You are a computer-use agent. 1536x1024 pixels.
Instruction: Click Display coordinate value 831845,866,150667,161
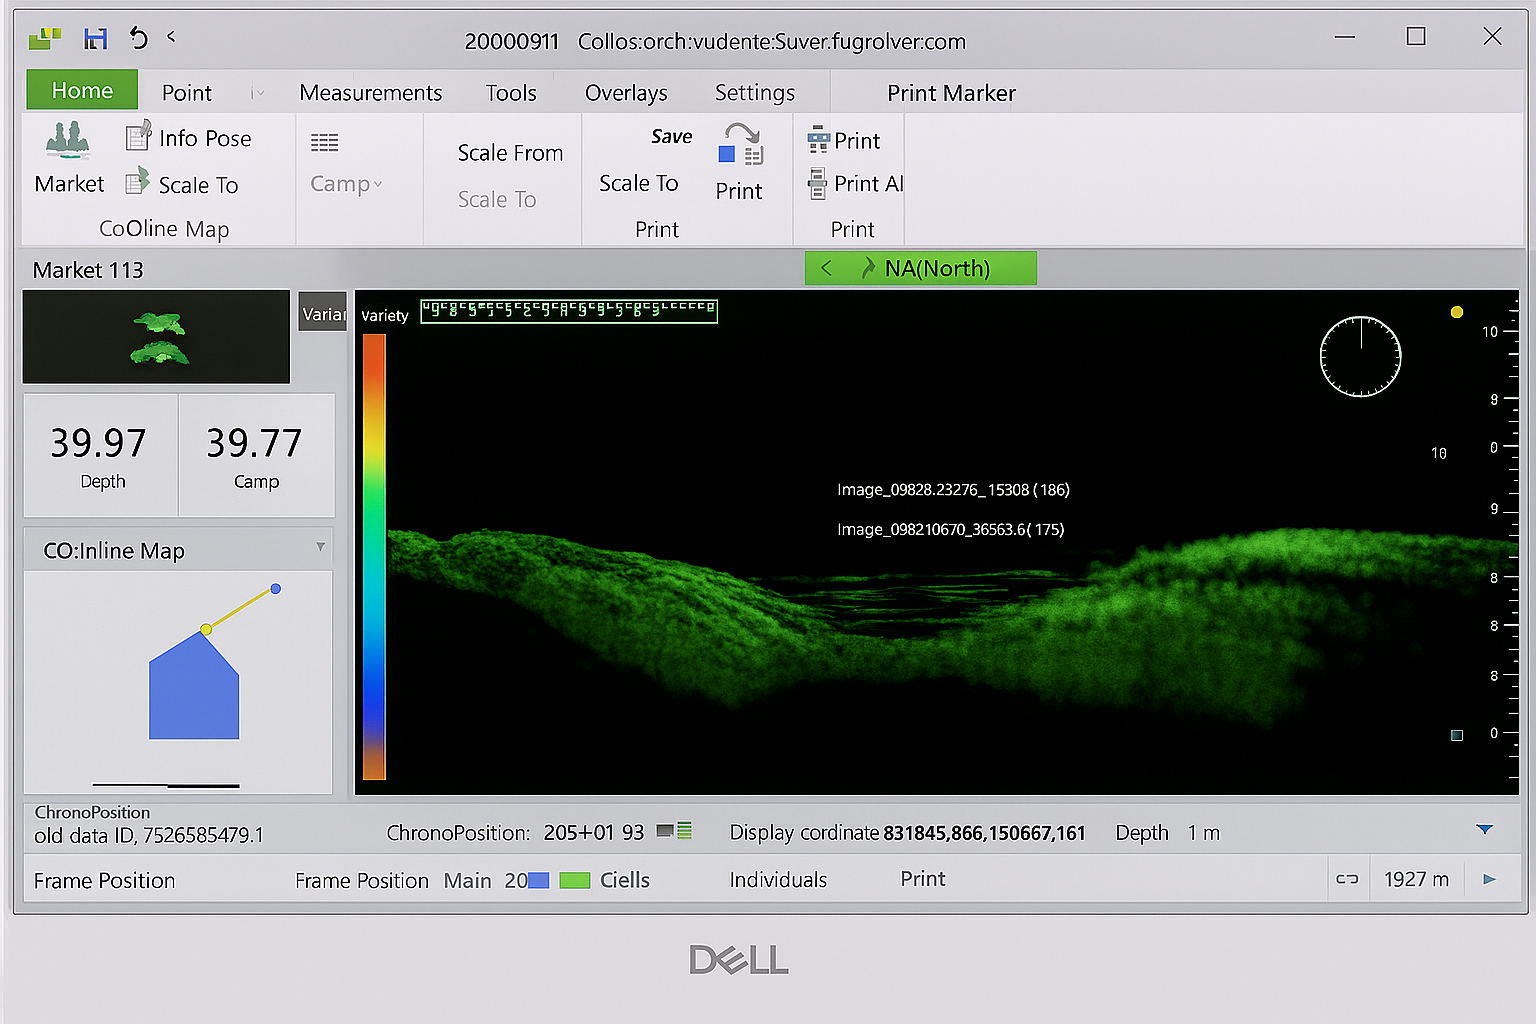click(984, 833)
